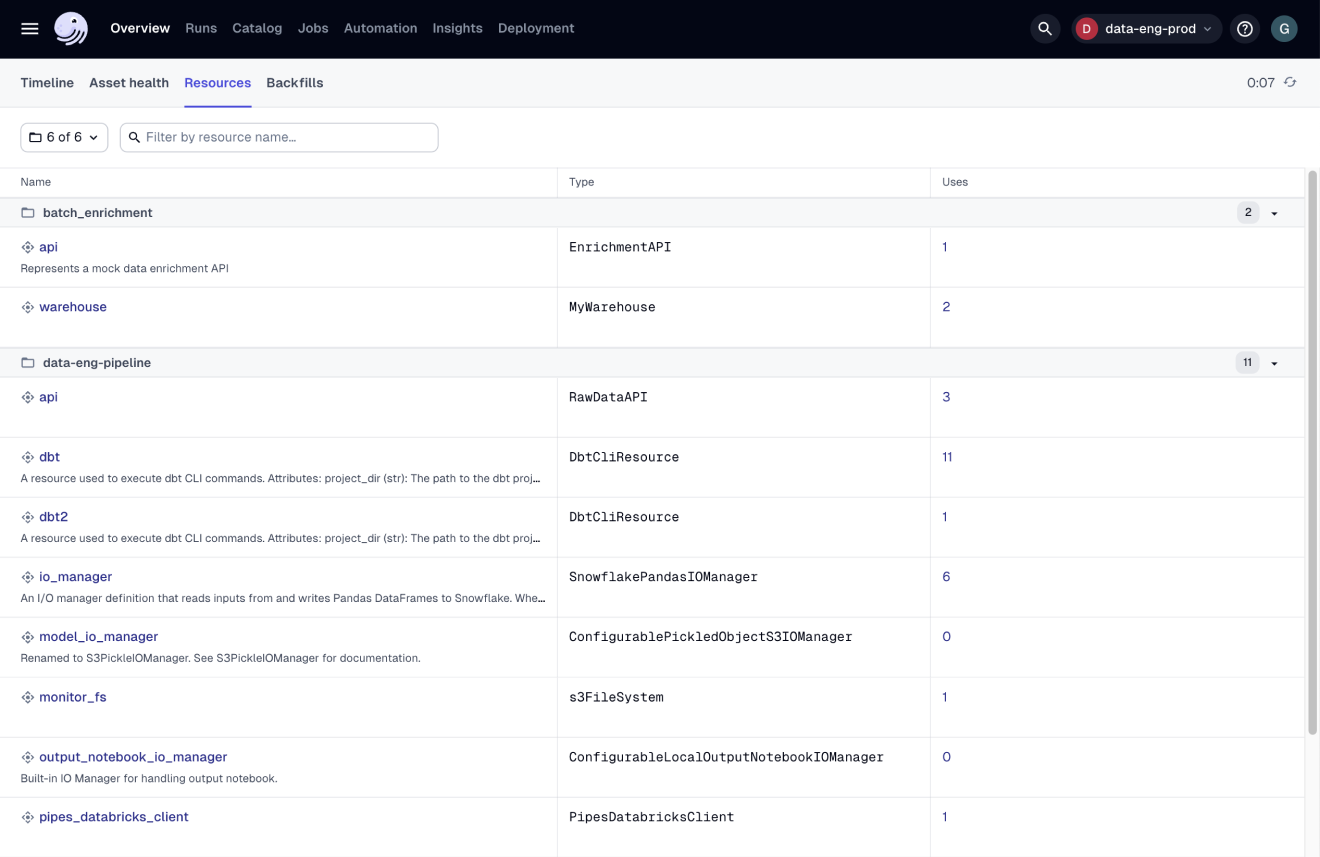
Task: Open the dbt2 resource link
Action: coord(52,516)
